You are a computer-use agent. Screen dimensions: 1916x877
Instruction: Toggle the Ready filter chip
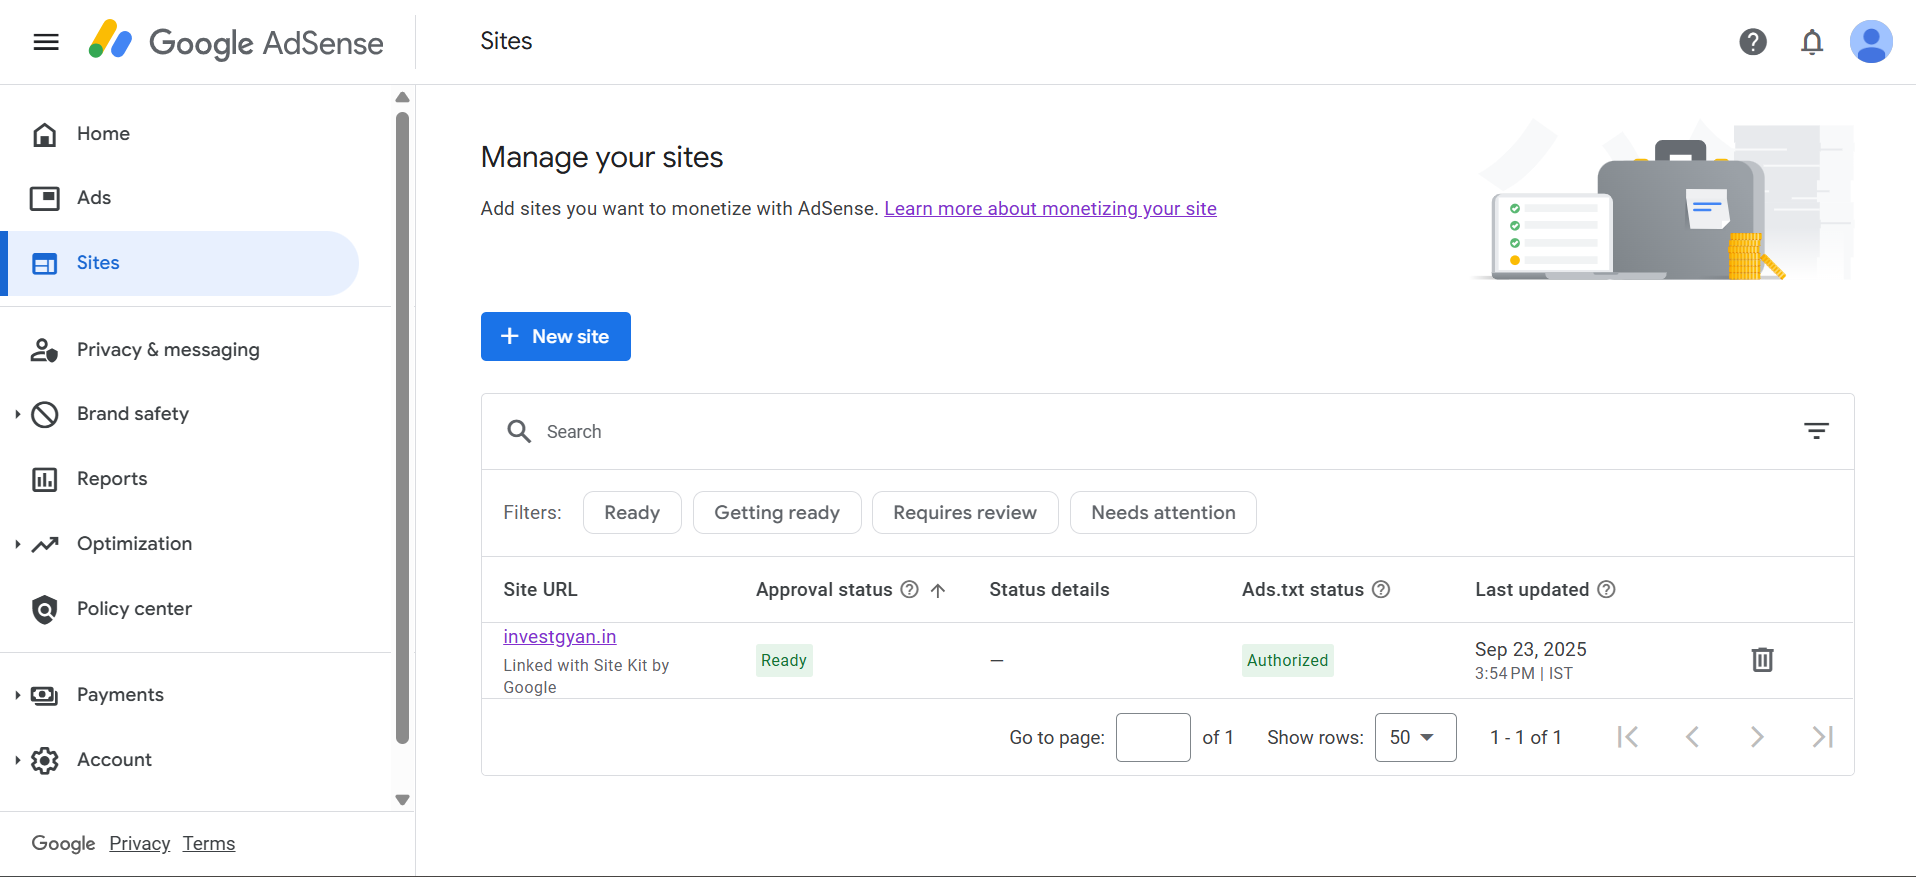[x=632, y=513]
